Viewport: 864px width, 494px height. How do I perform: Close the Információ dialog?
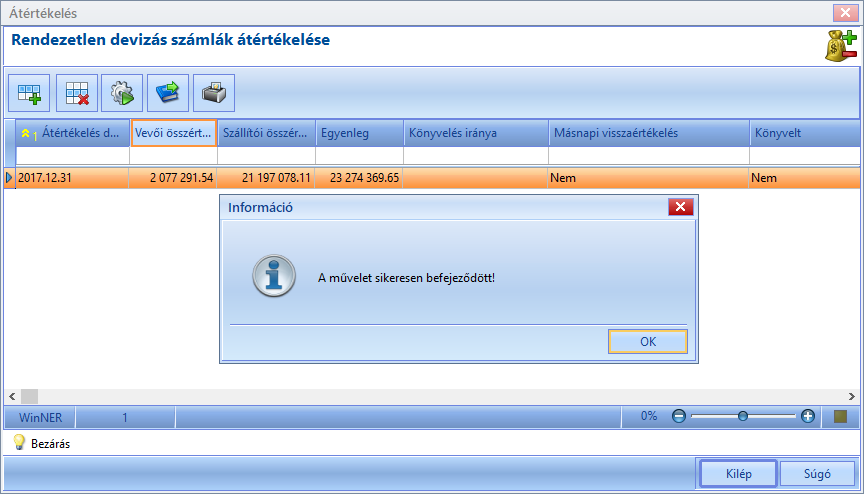681,207
